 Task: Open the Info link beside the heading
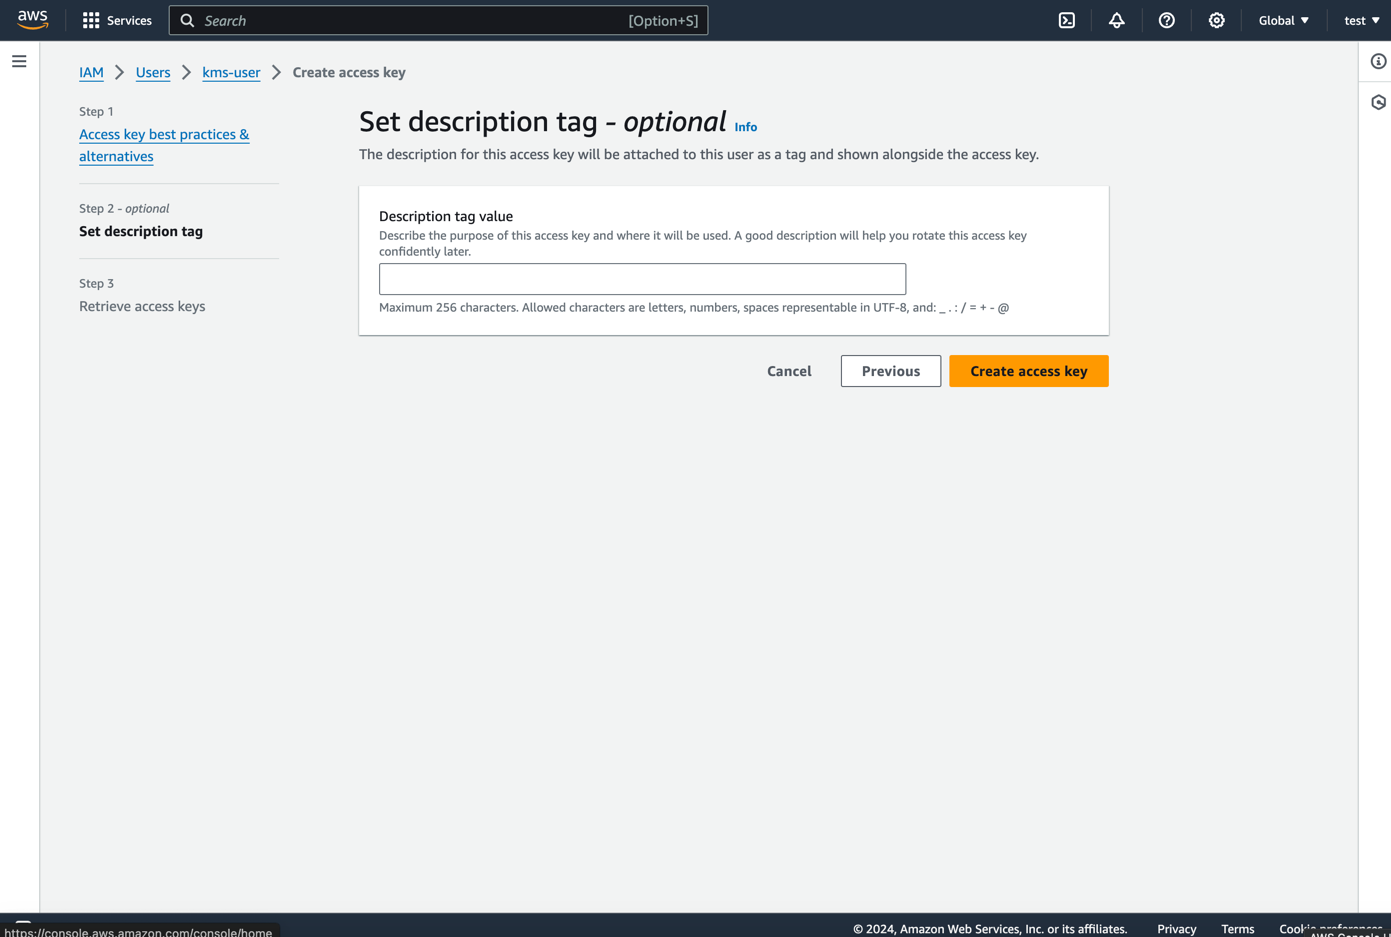coord(746,127)
